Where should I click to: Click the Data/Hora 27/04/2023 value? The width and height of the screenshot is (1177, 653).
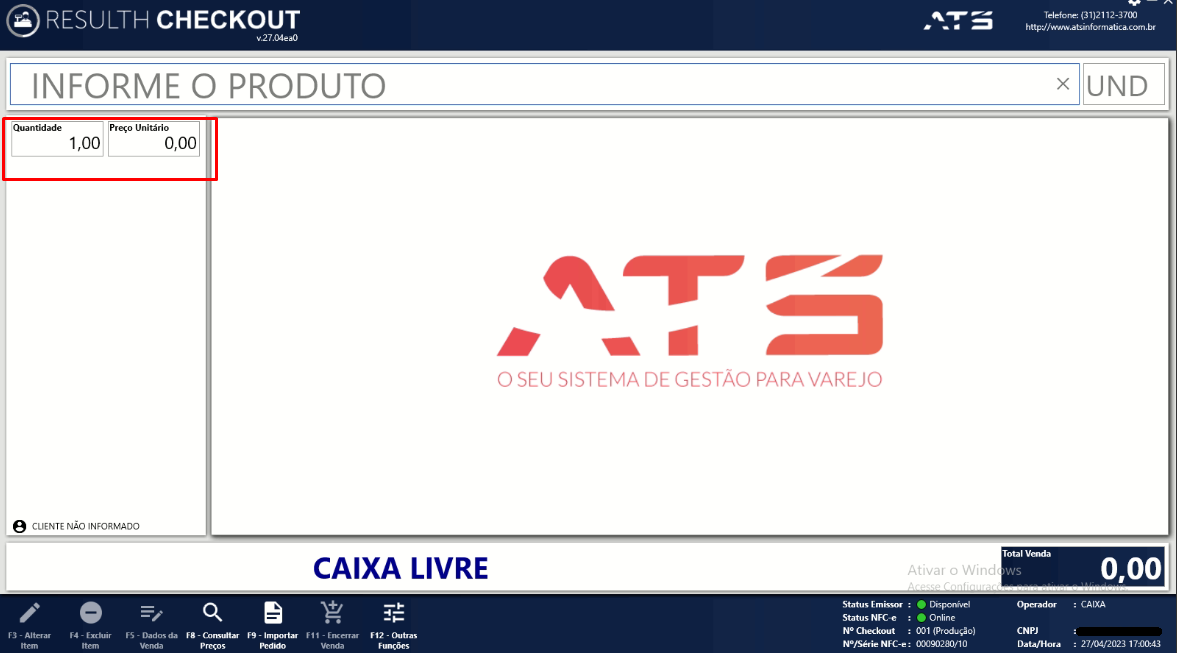click(x=1121, y=644)
